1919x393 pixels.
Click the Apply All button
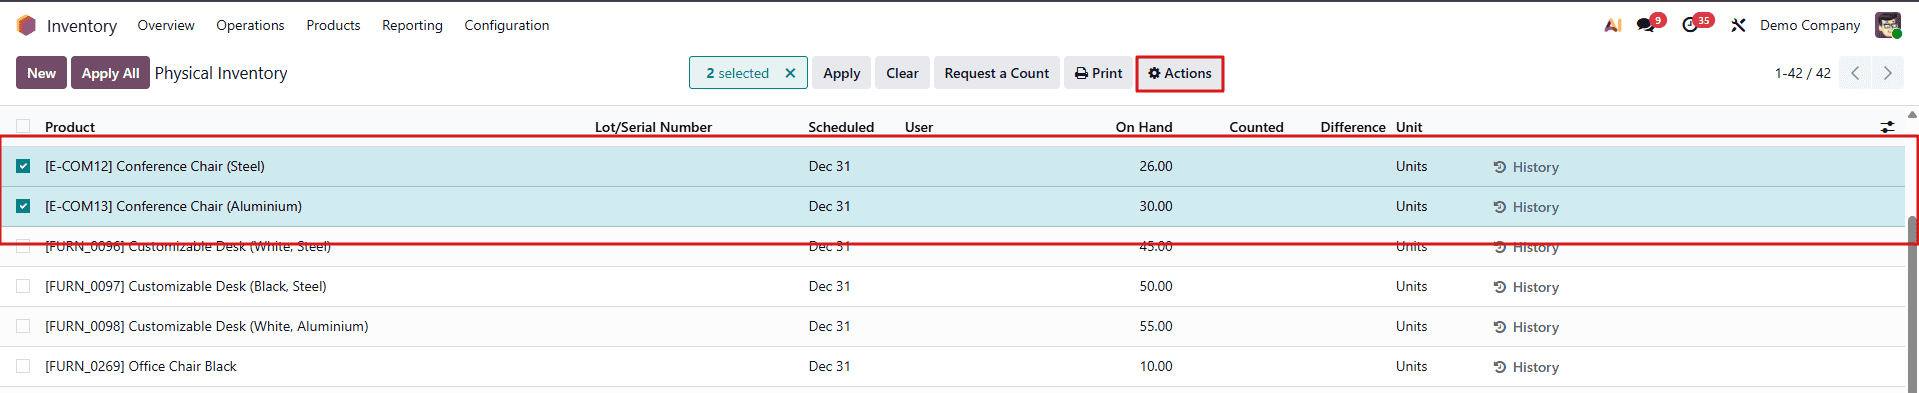(110, 73)
